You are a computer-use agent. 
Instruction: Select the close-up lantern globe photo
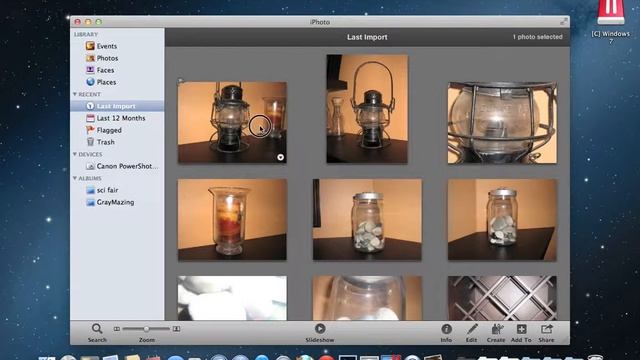(502, 123)
